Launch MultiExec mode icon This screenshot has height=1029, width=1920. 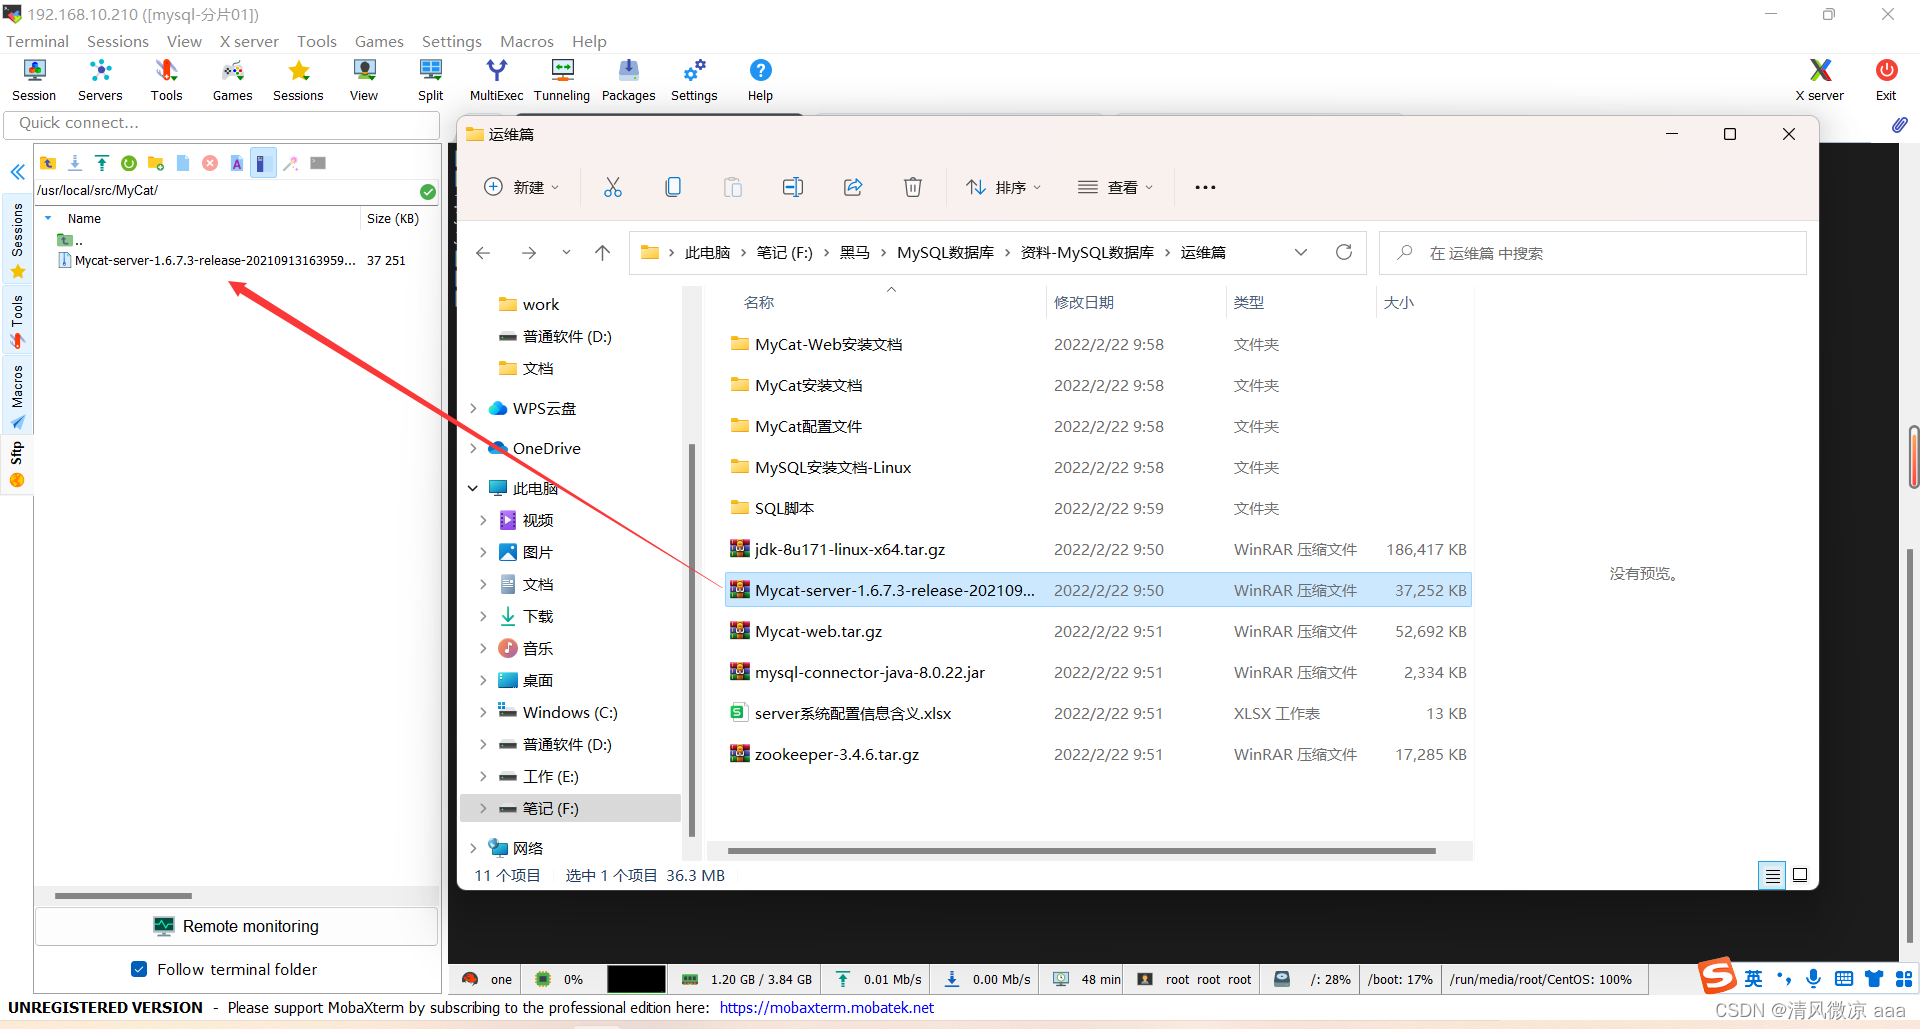[496, 80]
